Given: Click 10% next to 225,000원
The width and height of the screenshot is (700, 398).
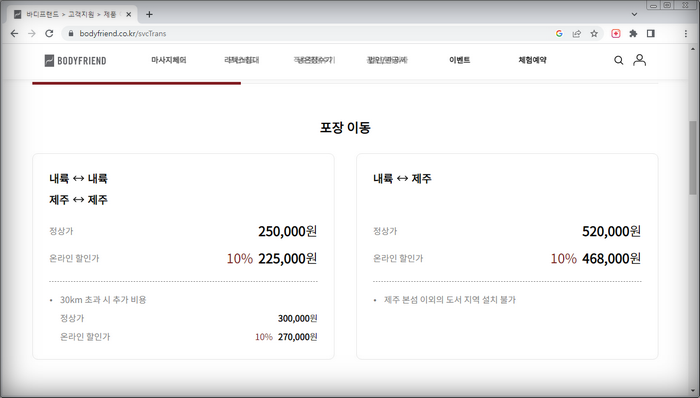Looking at the screenshot, I should point(240,258).
